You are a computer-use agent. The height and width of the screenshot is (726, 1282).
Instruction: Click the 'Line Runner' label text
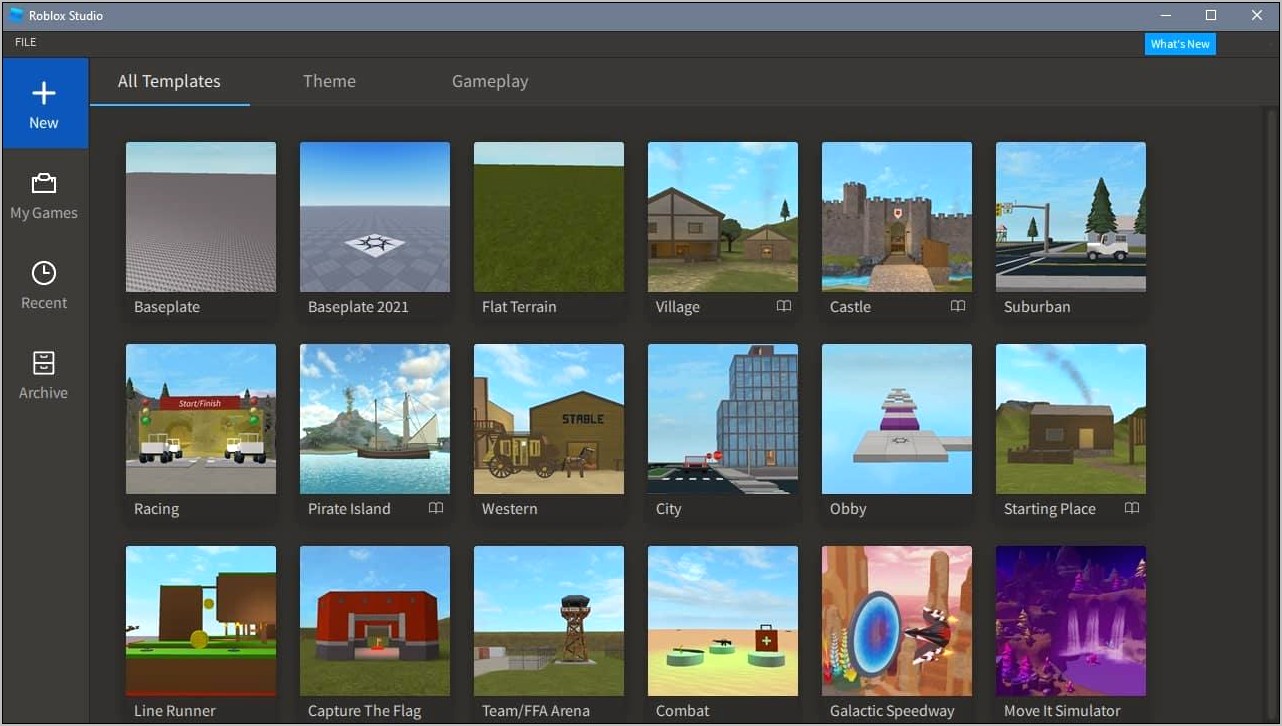(x=175, y=711)
